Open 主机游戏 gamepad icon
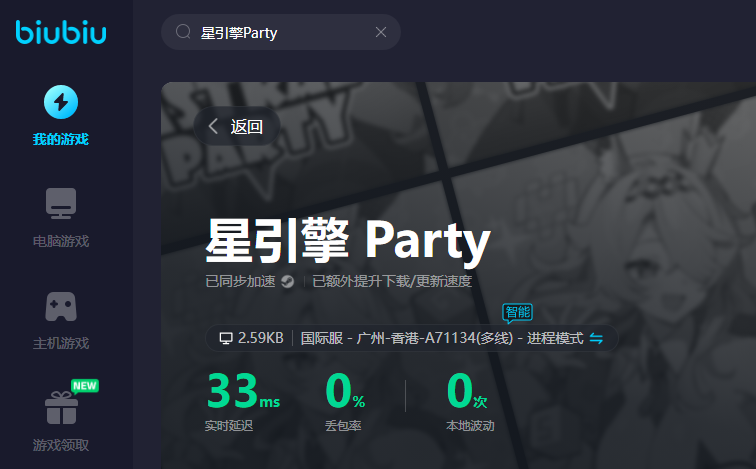 pyautogui.click(x=61, y=307)
